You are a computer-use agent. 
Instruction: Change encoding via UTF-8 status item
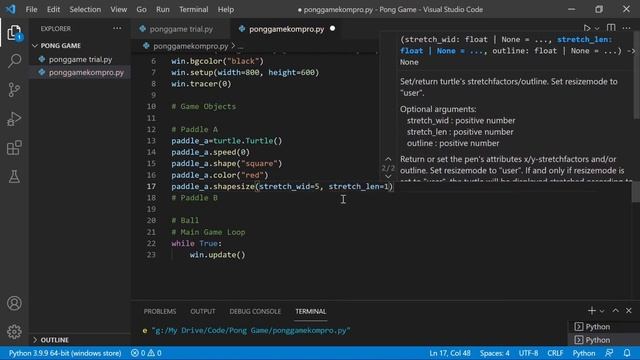point(528,353)
